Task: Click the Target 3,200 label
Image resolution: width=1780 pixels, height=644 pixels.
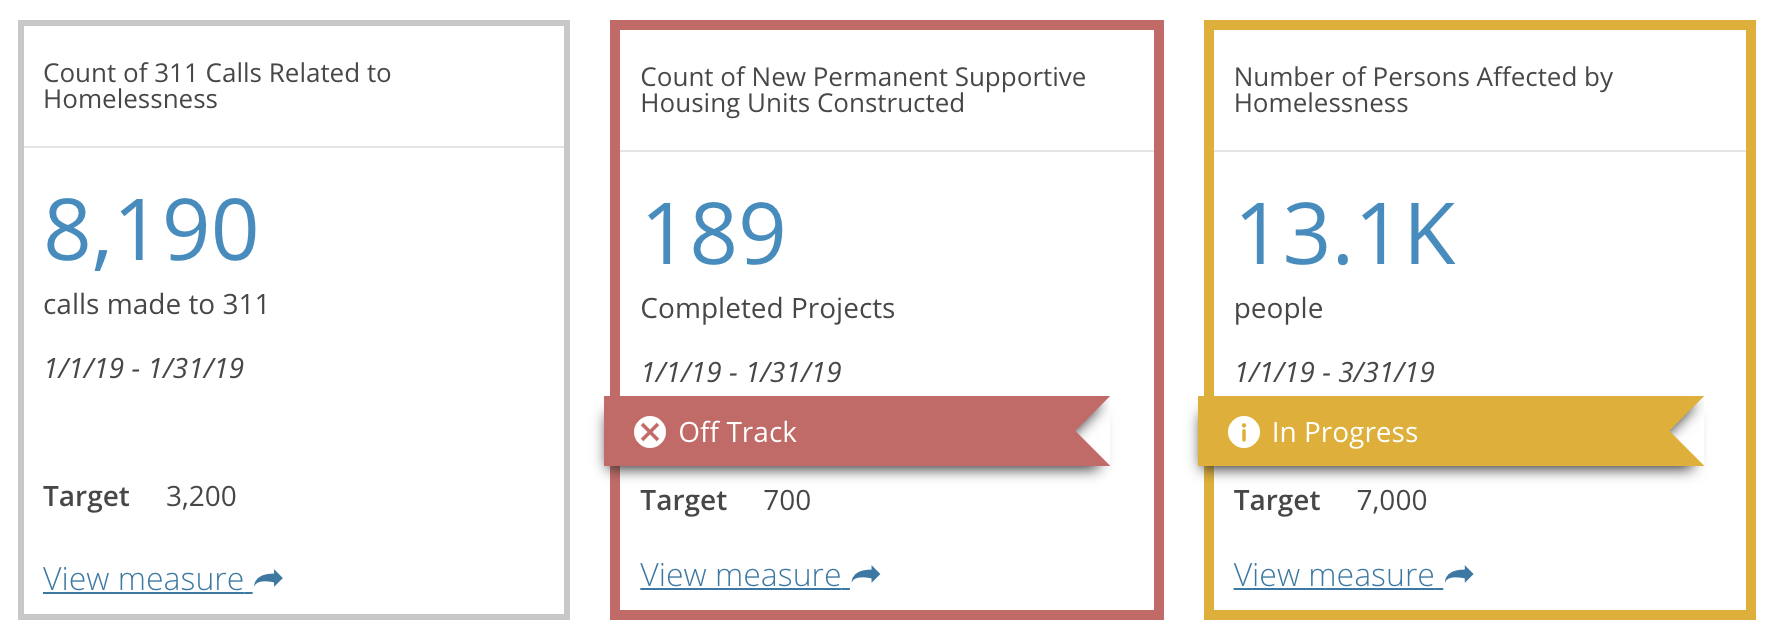Action: [140, 497]
